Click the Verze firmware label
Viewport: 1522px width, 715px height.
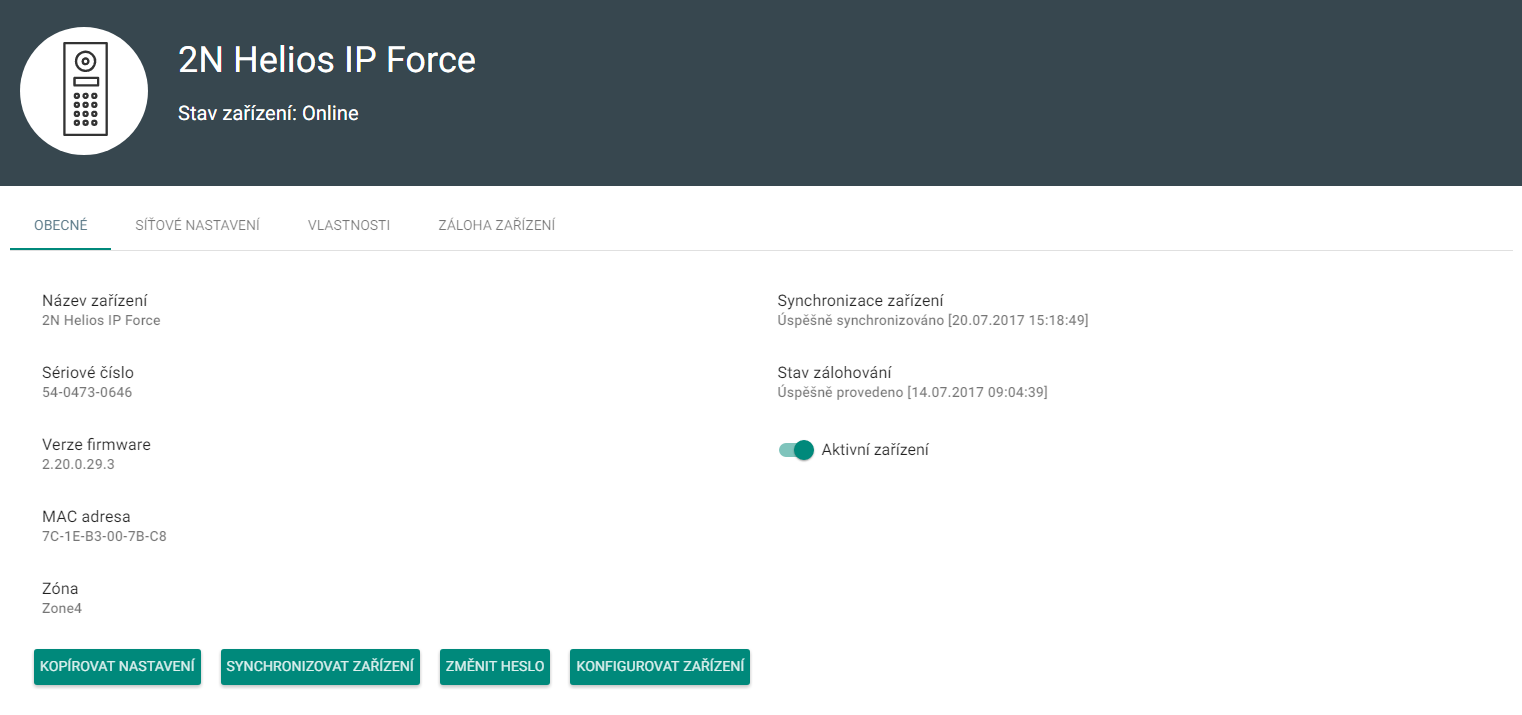click(x=96, y=445)
